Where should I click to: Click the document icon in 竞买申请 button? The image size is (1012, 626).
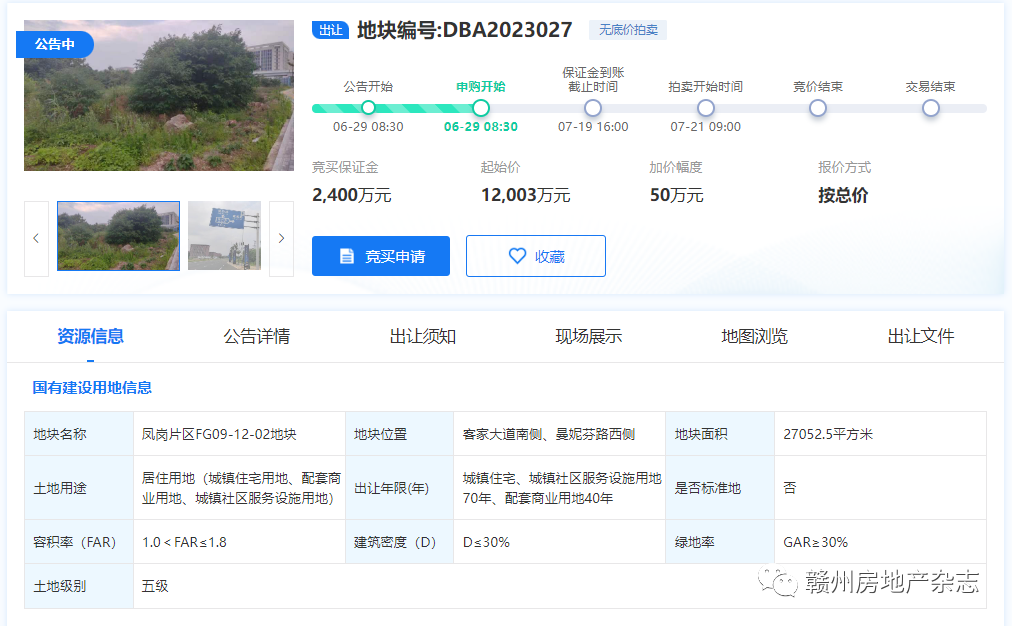click(x=347, y=256)
